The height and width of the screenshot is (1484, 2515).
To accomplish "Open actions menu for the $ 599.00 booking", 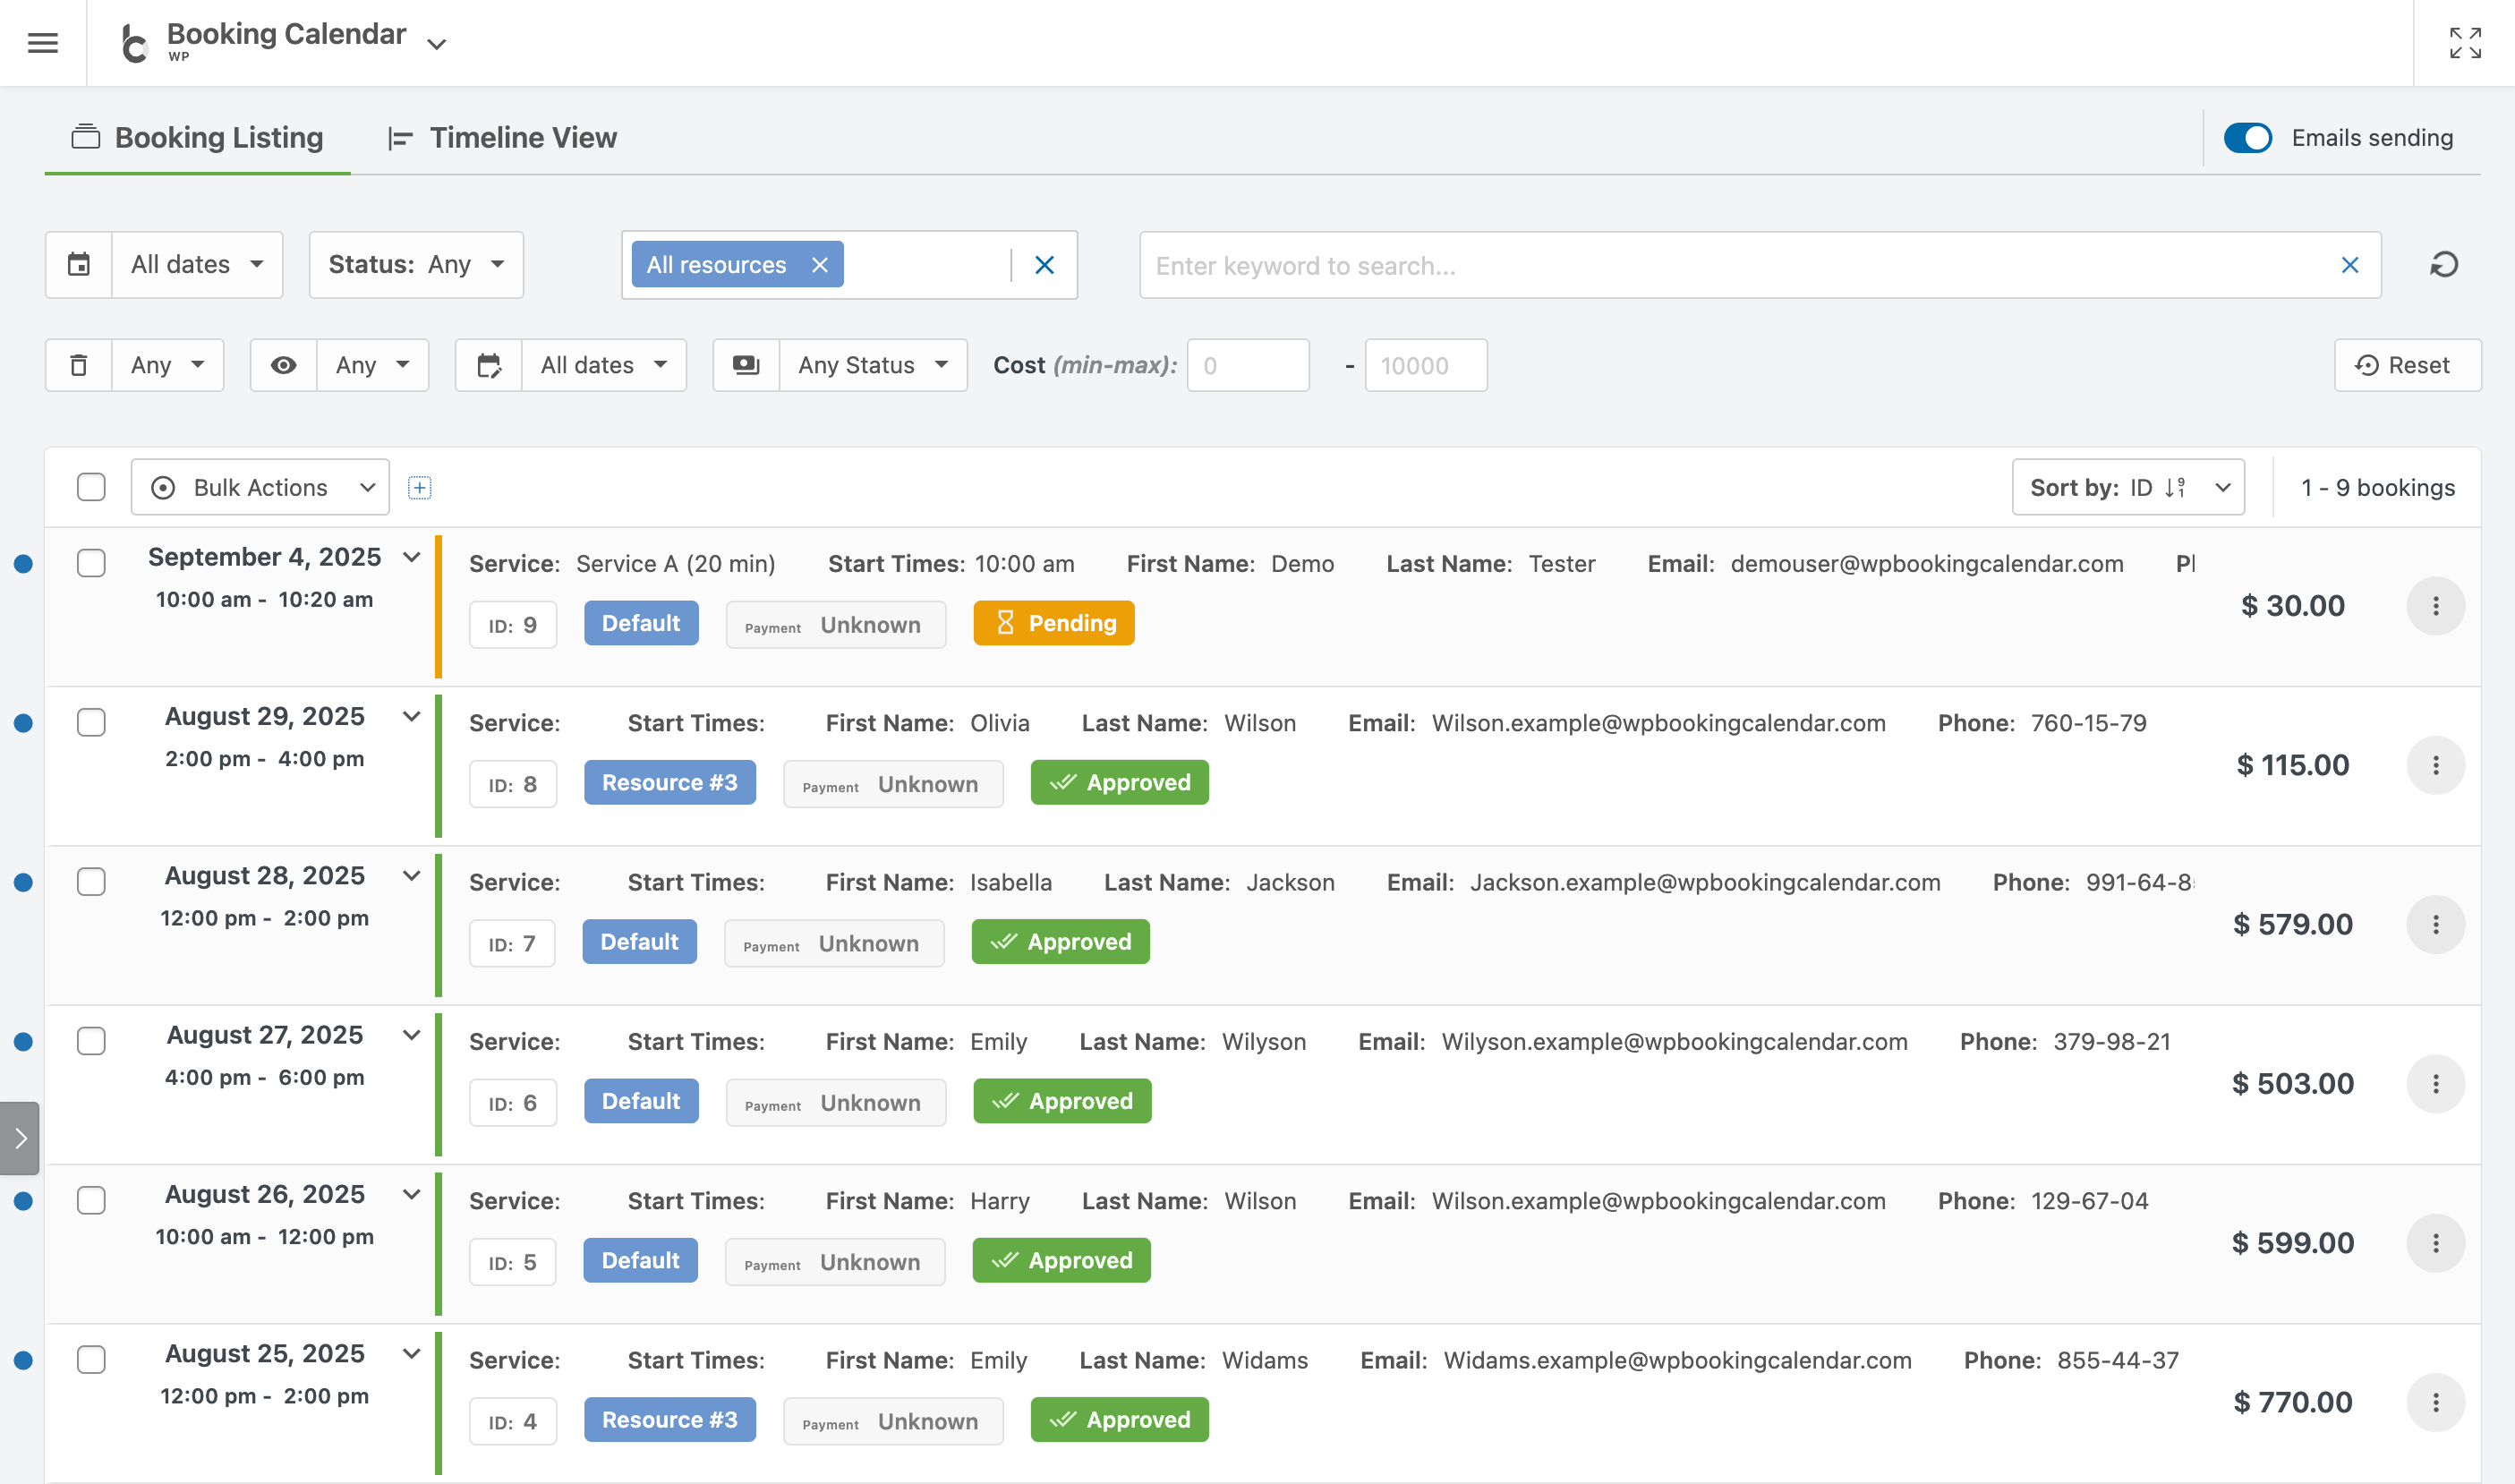I will pos(2435,1243).
